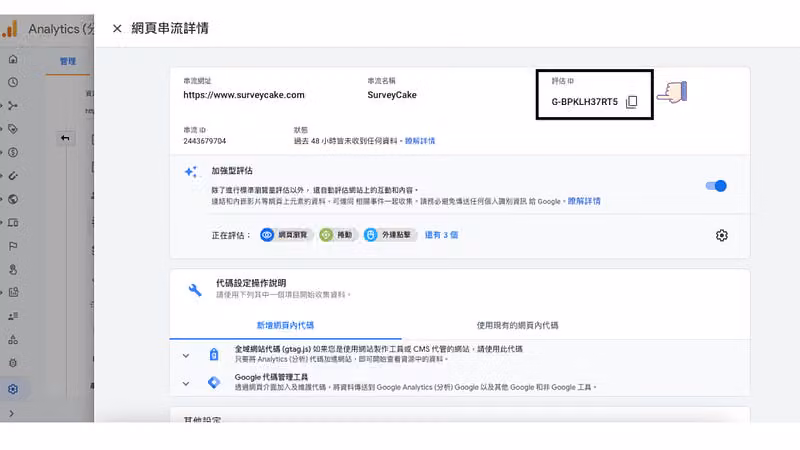Click the back arrow in admin panel

click(x=65, y=138)
